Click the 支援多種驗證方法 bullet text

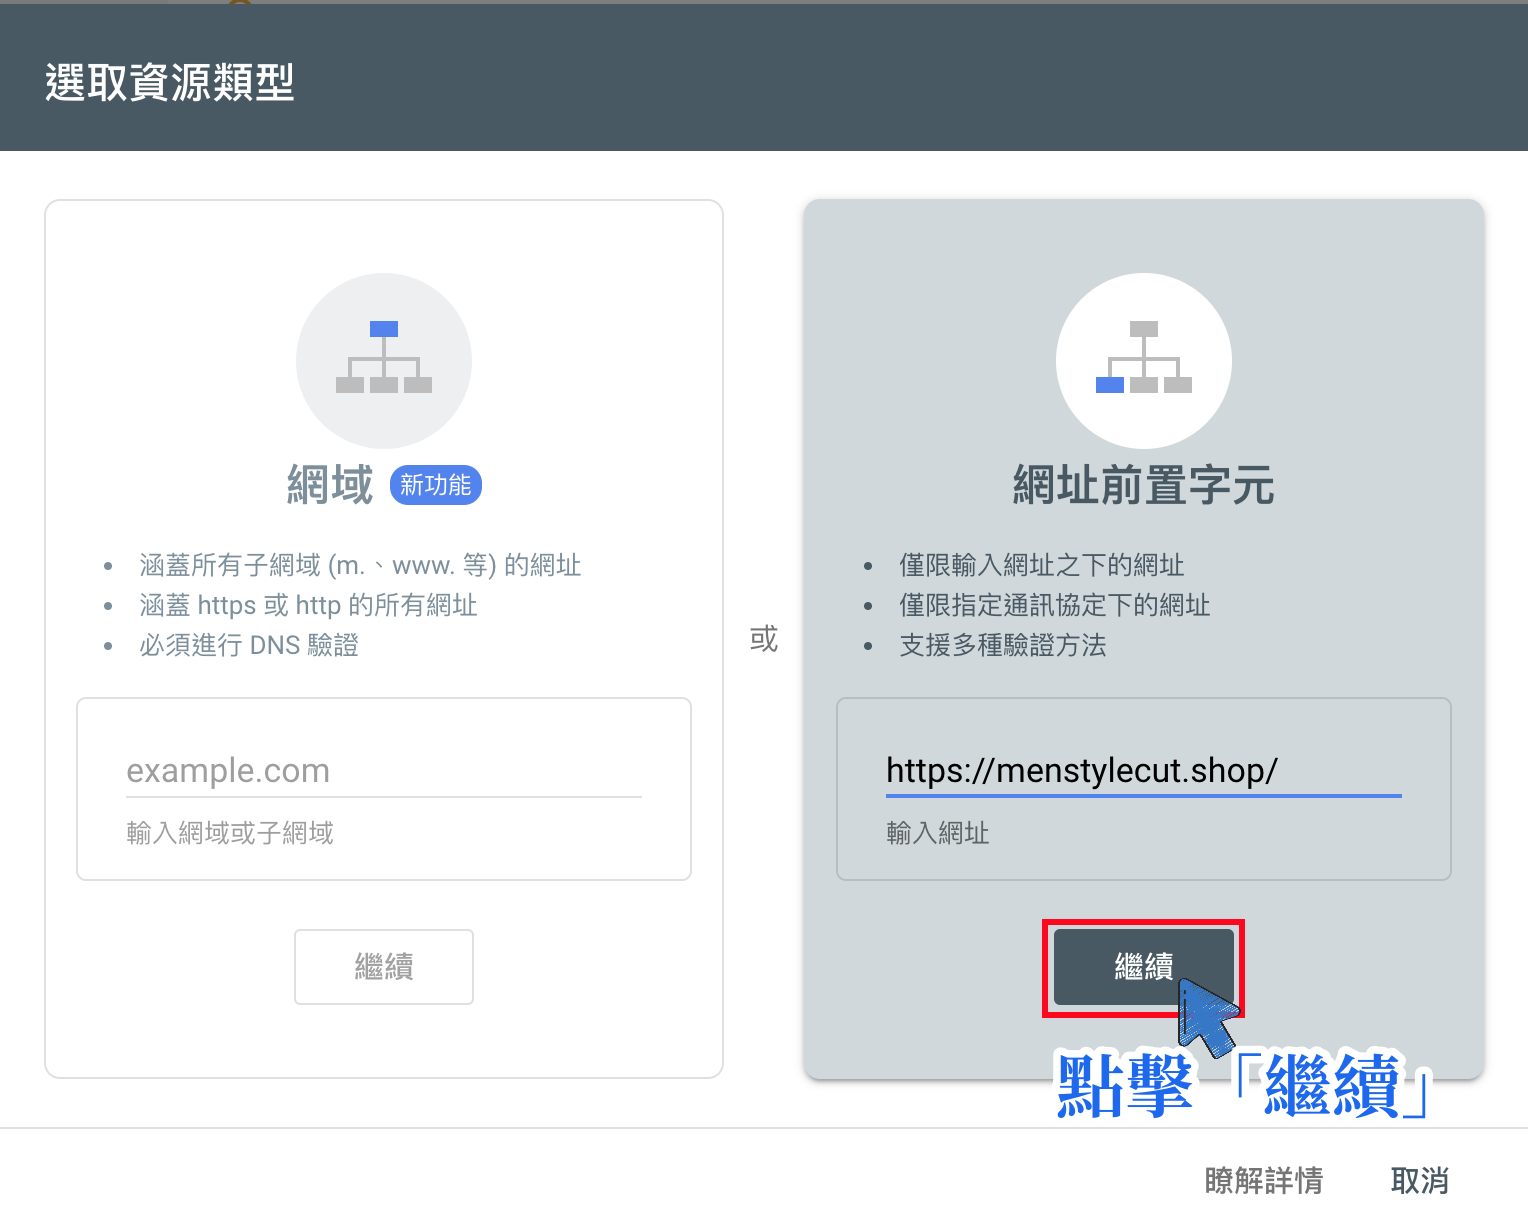coord(1003,645)
